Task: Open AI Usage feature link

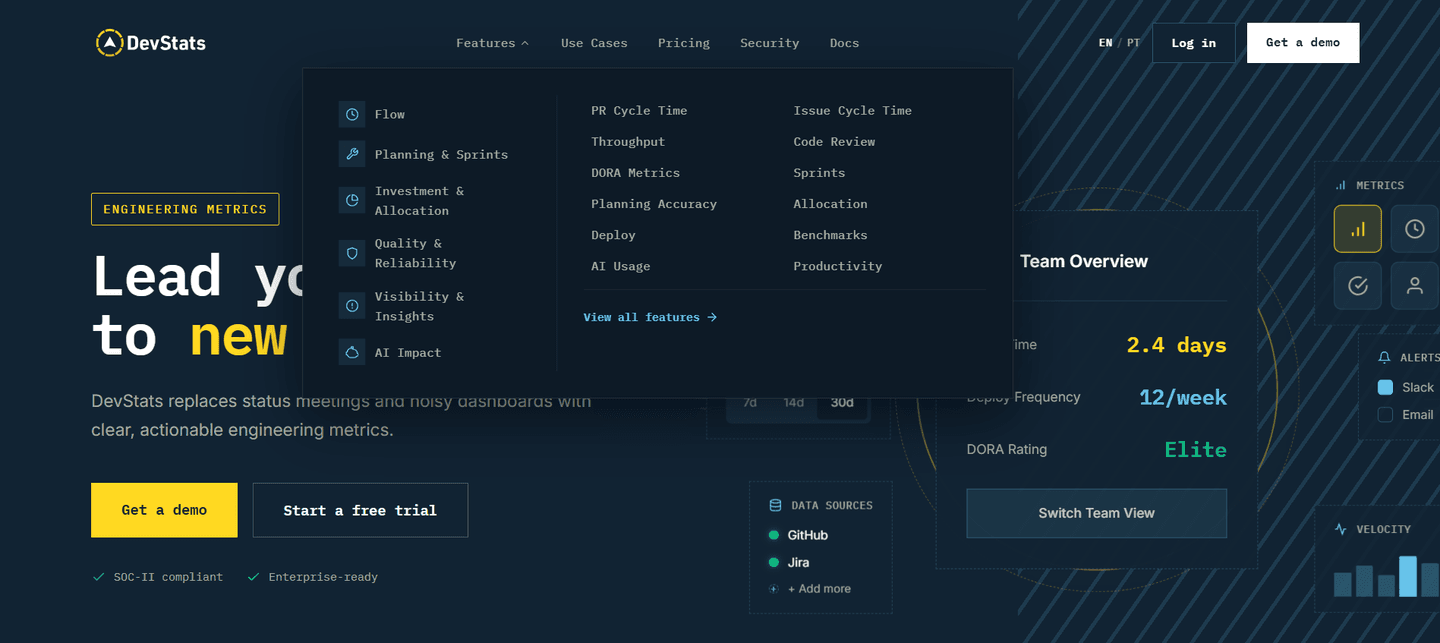Action: tap(620, 266)
